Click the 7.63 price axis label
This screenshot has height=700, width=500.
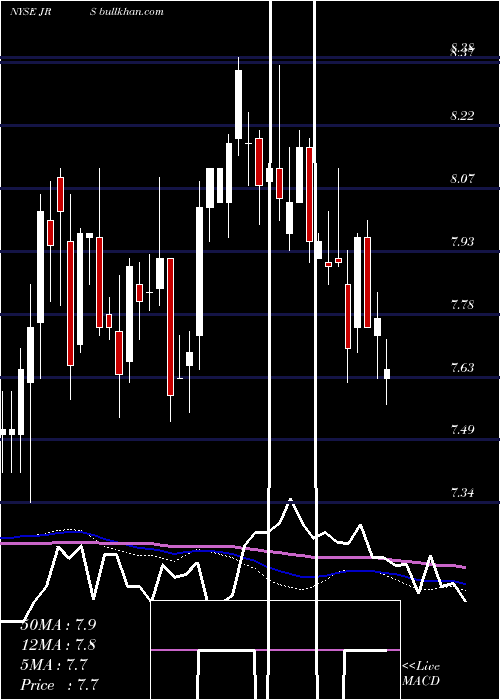click(x=462, y=368)
